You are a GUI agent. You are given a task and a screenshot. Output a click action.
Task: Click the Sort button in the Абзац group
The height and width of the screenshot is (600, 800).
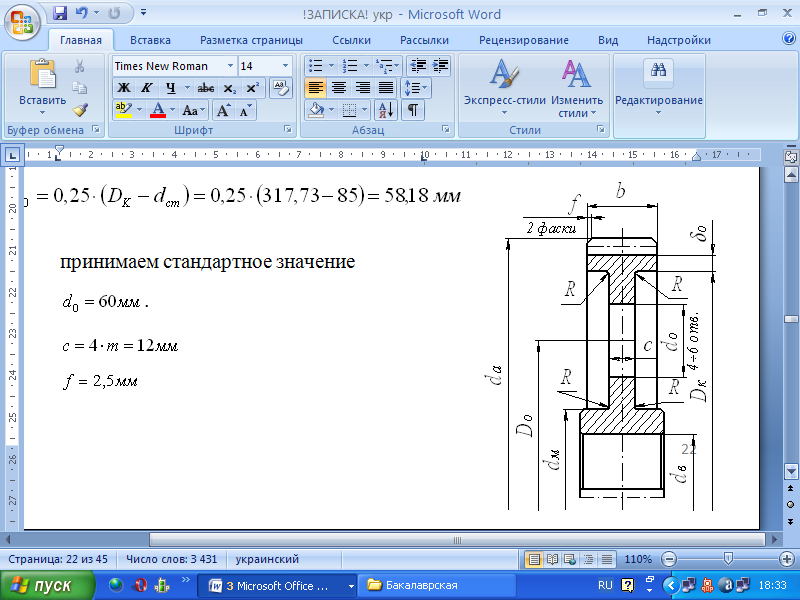pyautogui.click(x=386, y=110)
